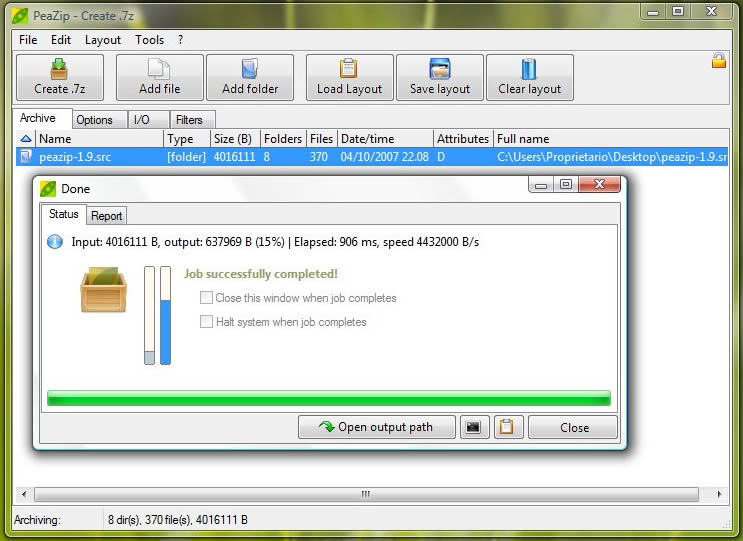The width and height of the screenshot is (743, 541).
Task: Click the scrollbar left arrow
Action: pos(24,494)
